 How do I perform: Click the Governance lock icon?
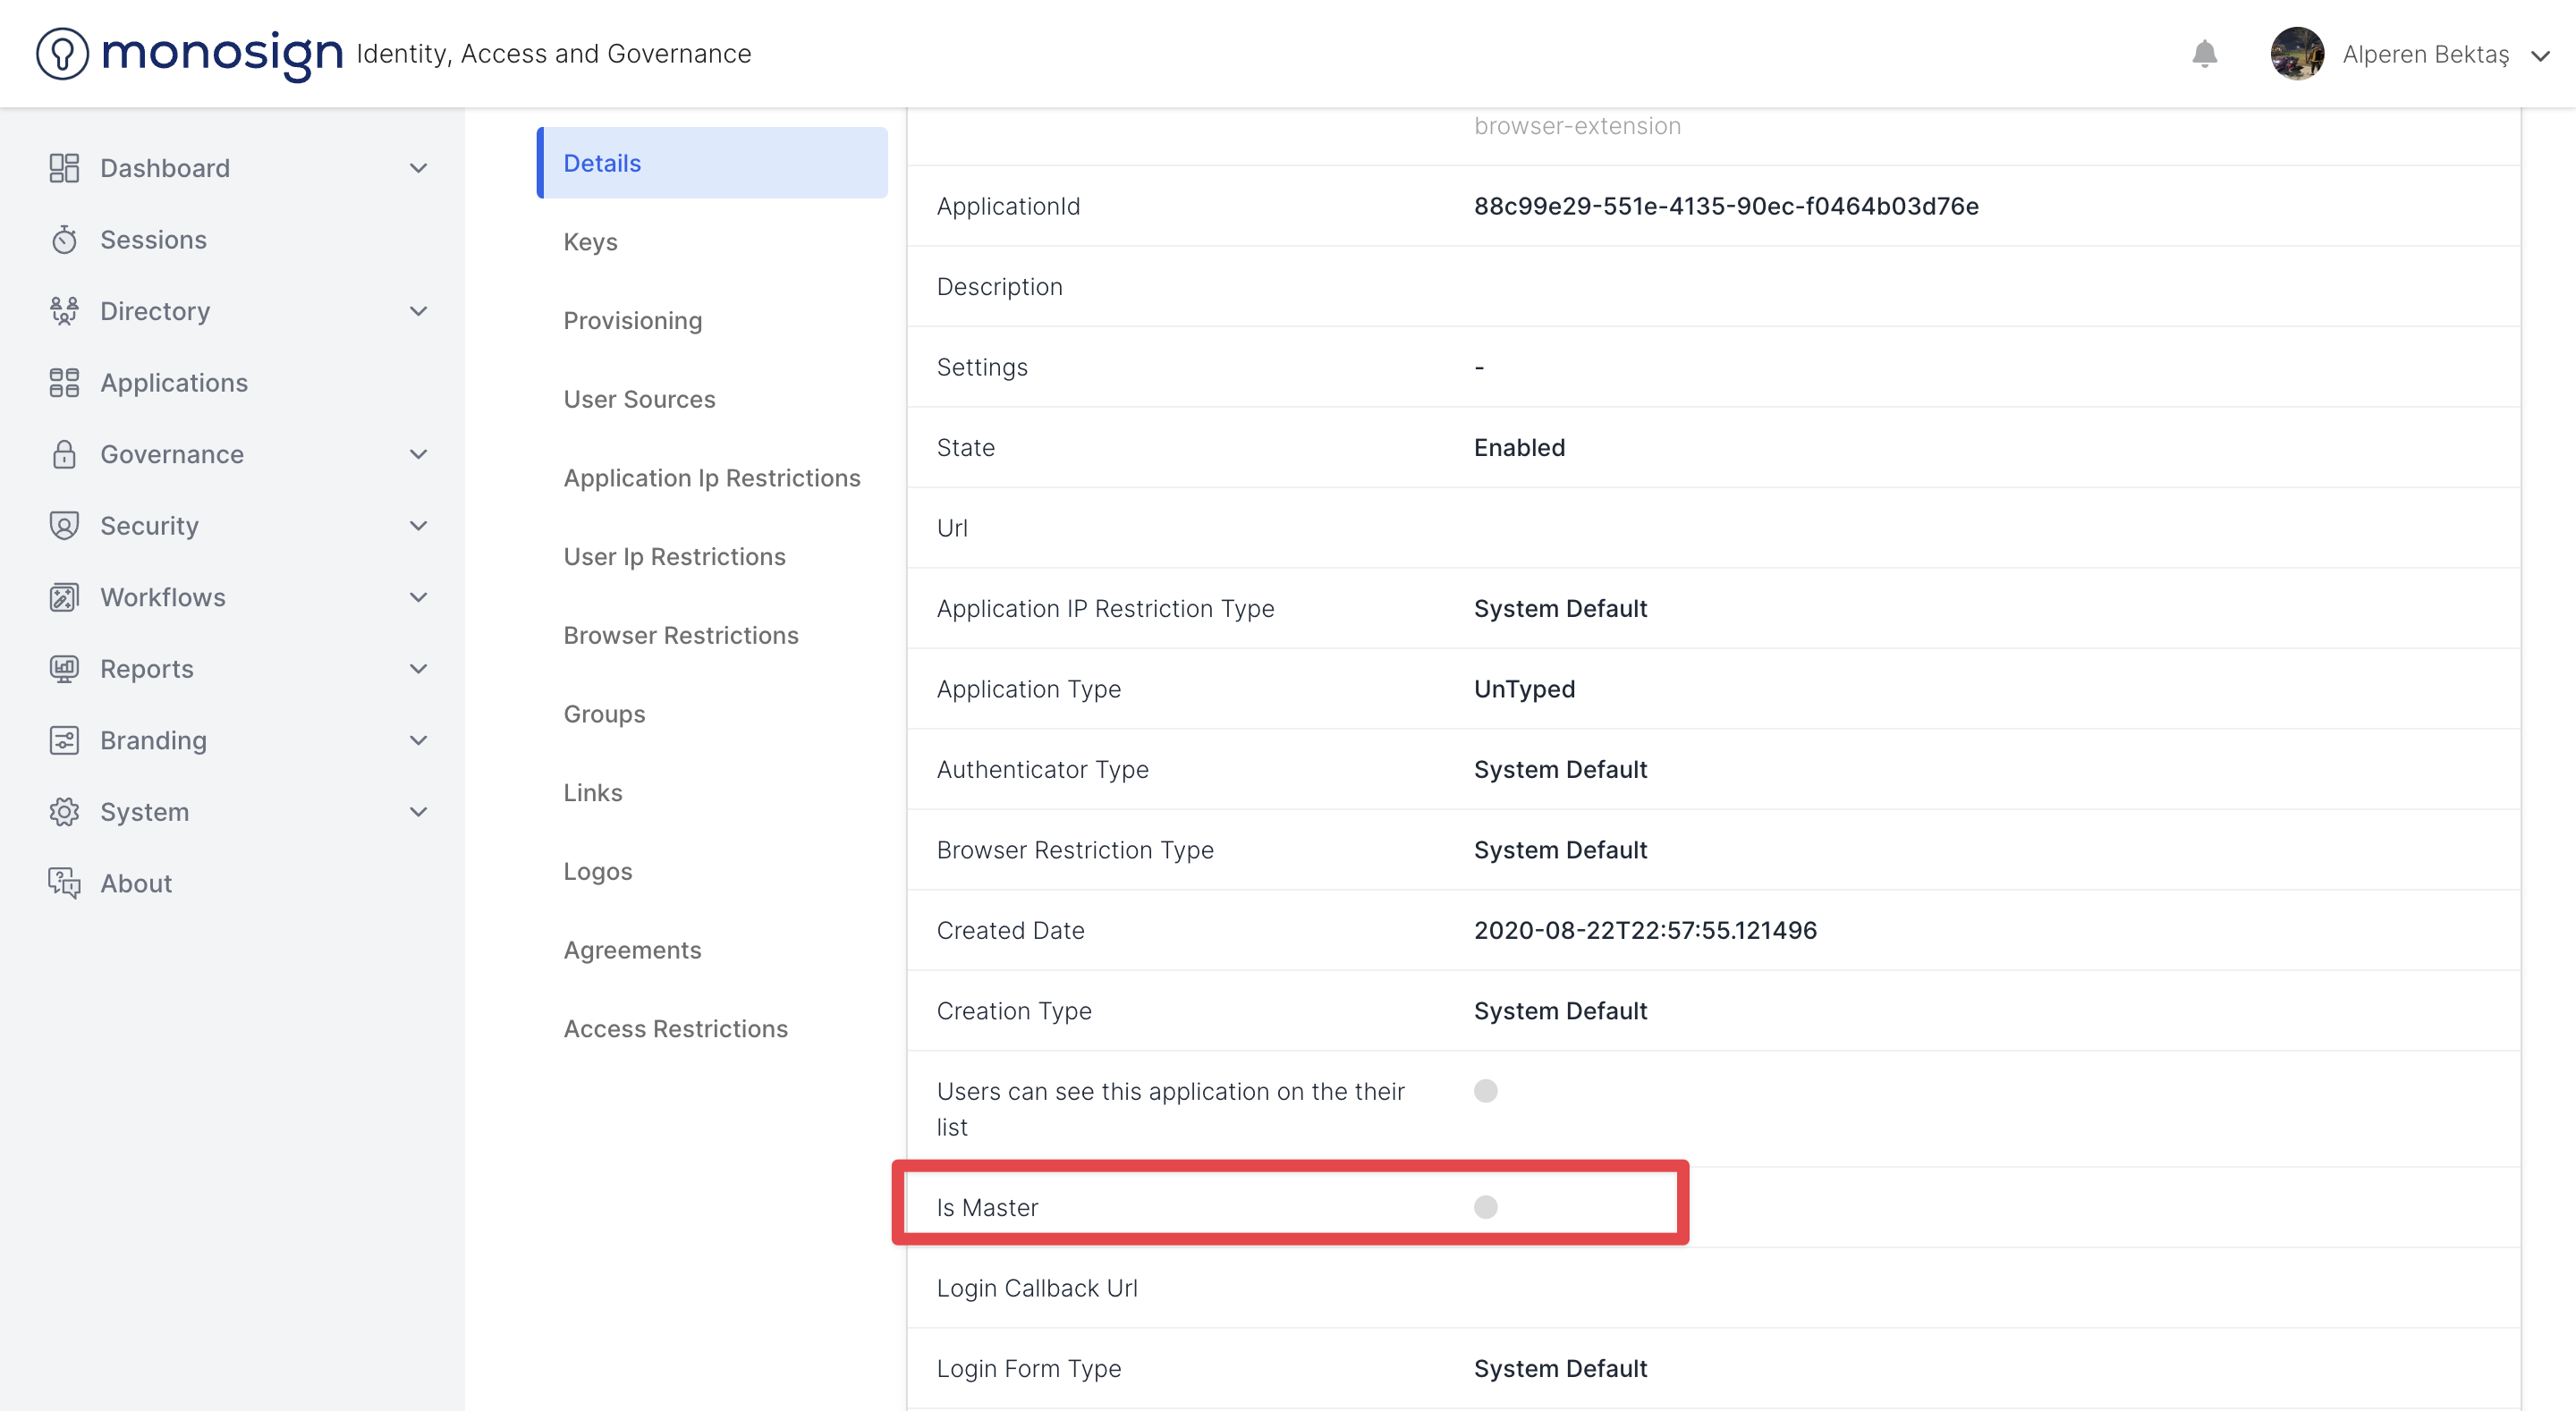64,454
